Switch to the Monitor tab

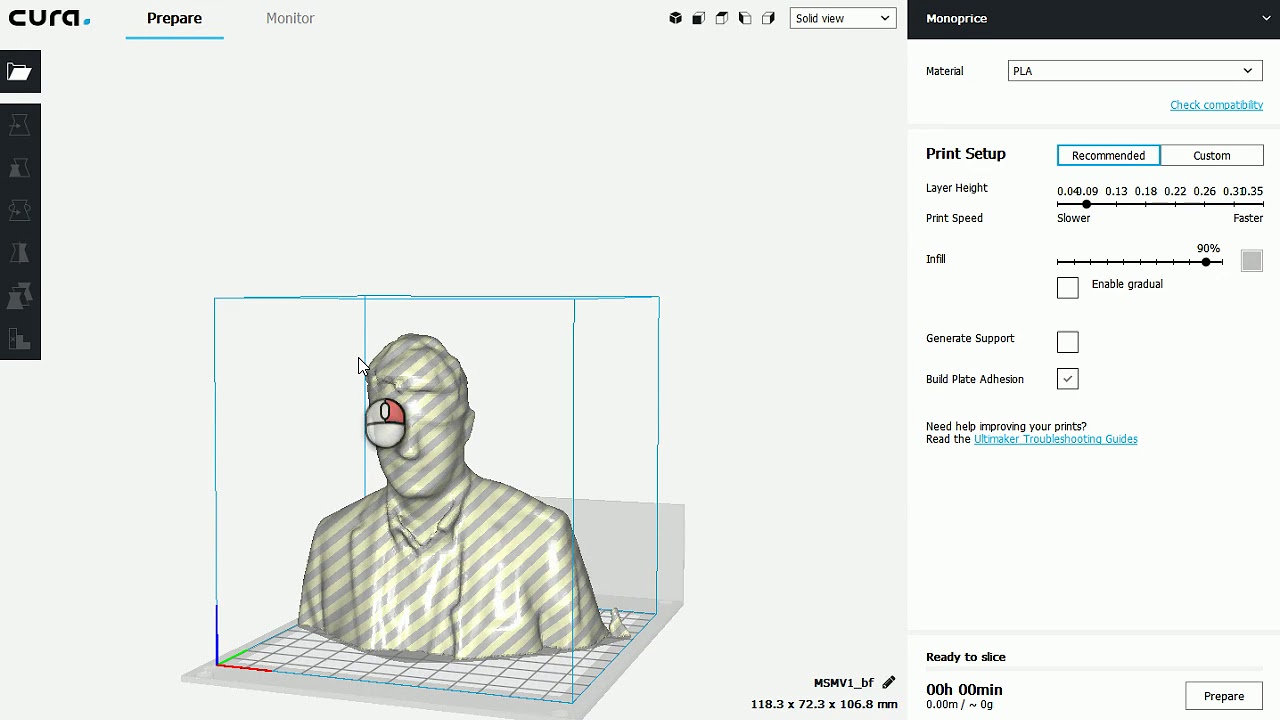[x=290, y=18]
